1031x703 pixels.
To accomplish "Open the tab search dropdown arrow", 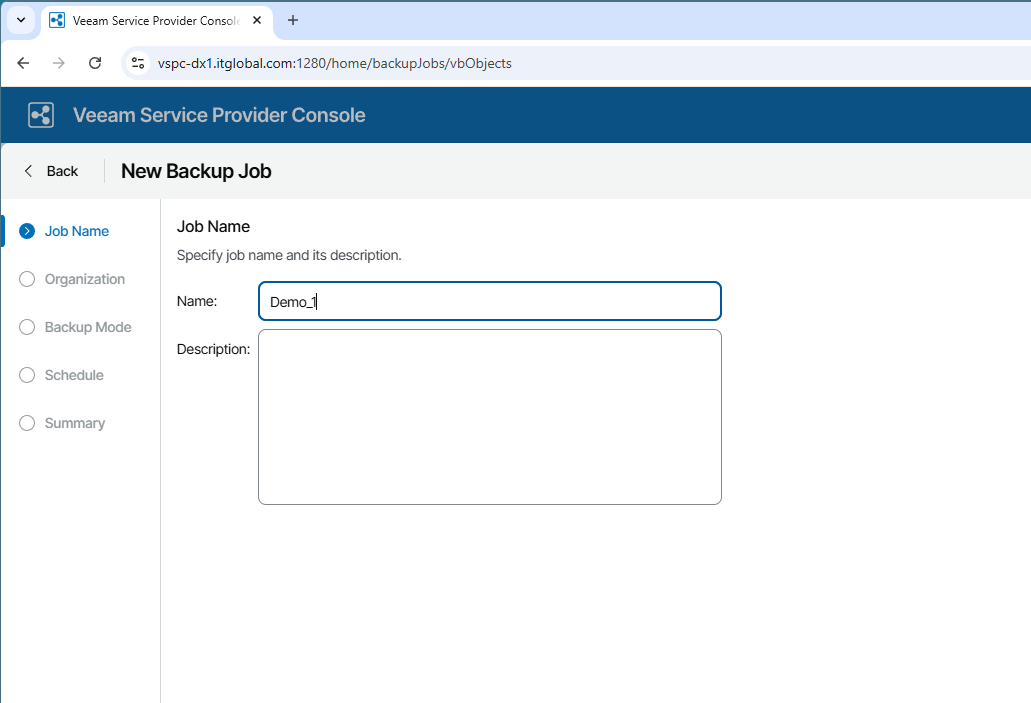I will (21, 20).
